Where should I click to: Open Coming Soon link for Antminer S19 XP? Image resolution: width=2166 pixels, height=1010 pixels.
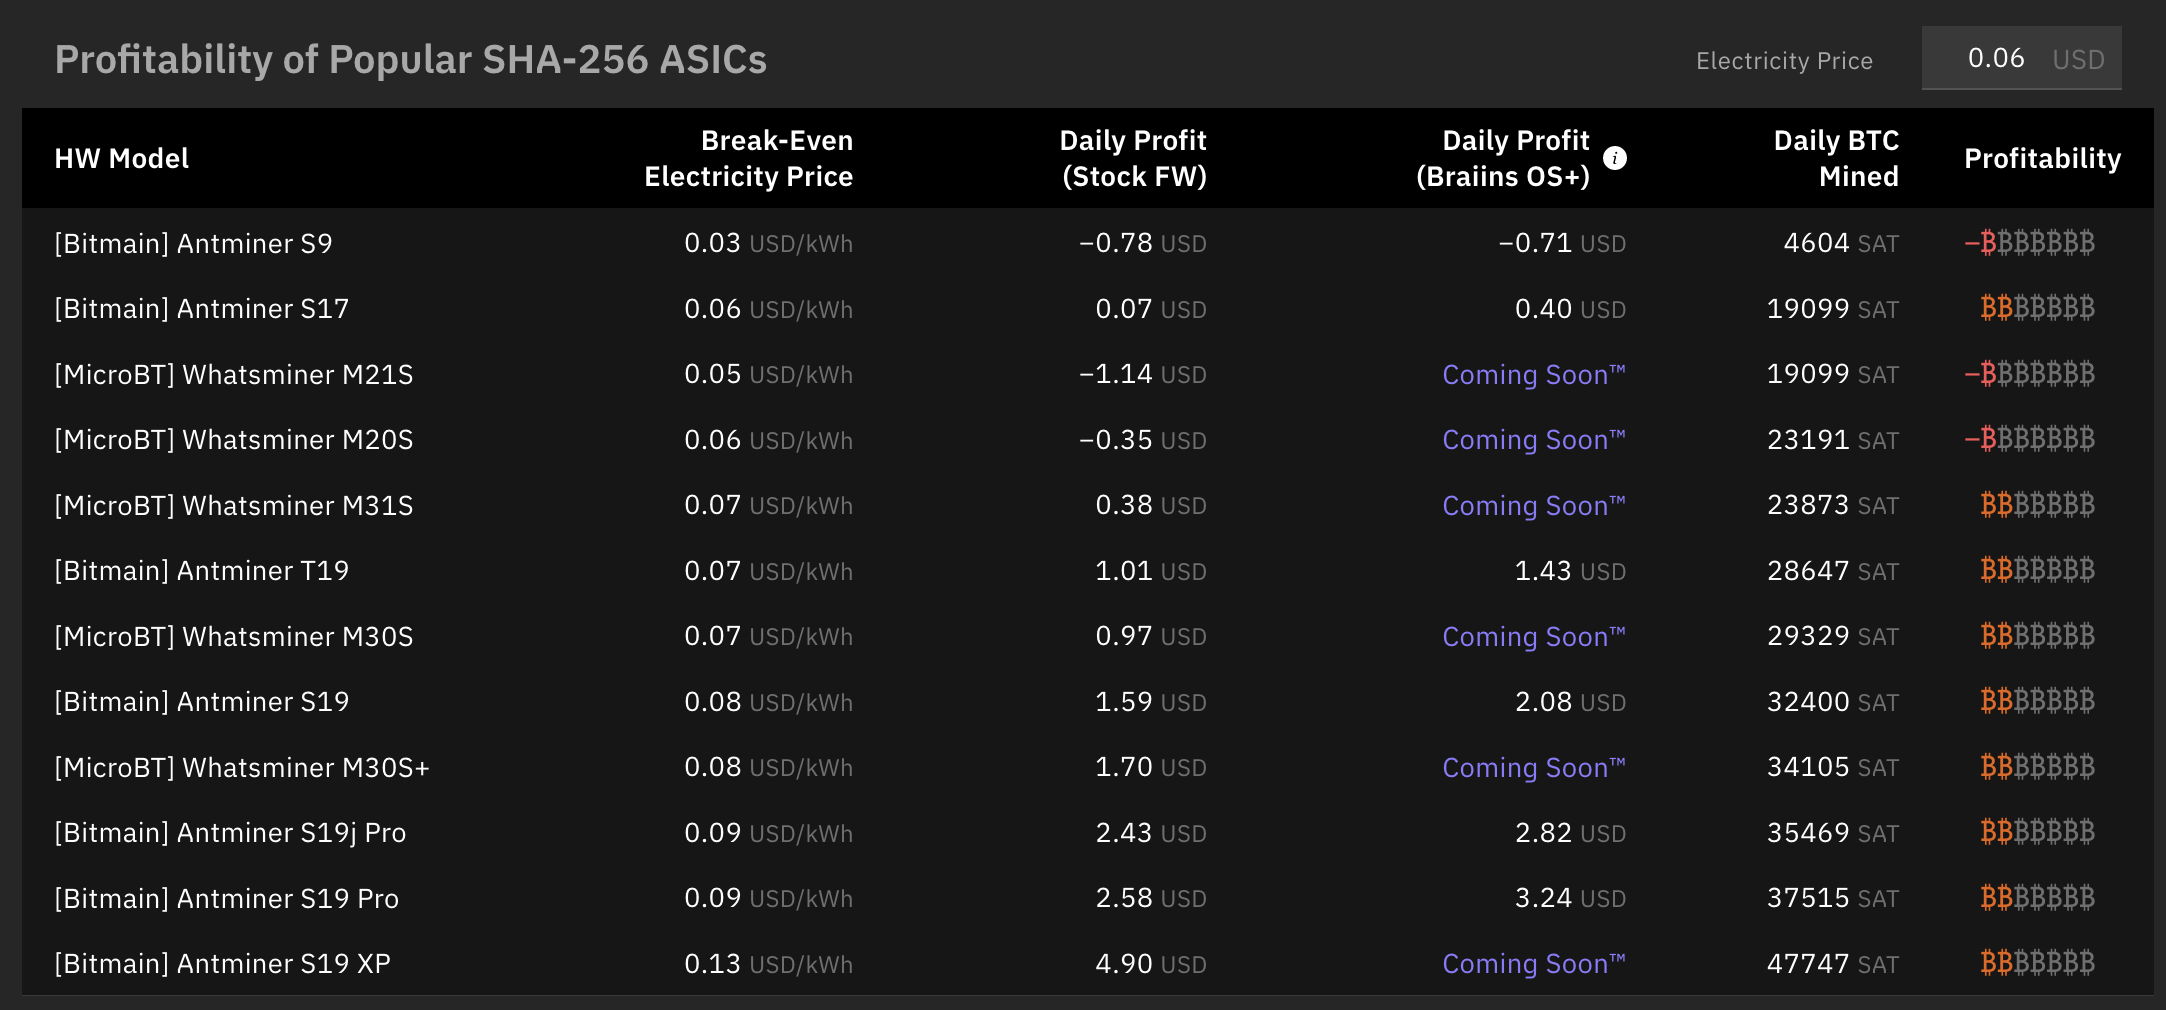[1533, 964]
